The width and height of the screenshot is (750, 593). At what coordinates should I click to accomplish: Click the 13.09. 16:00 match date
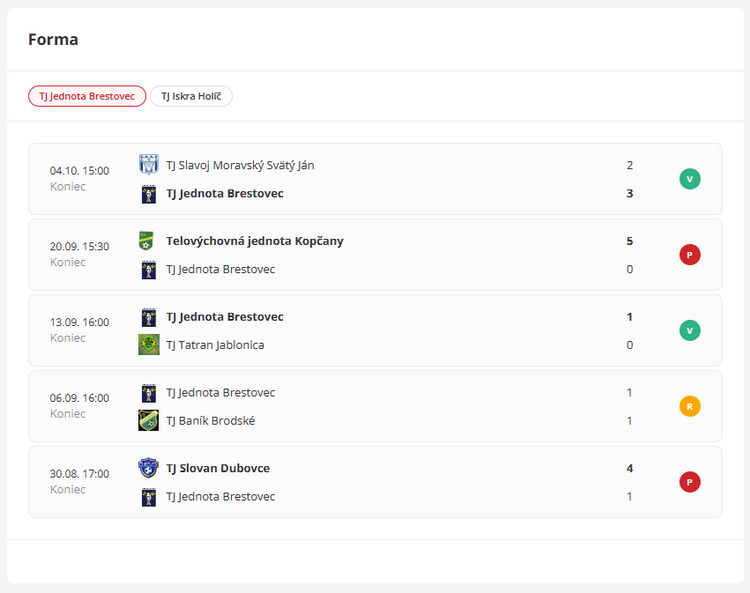[x=79, y=322]
